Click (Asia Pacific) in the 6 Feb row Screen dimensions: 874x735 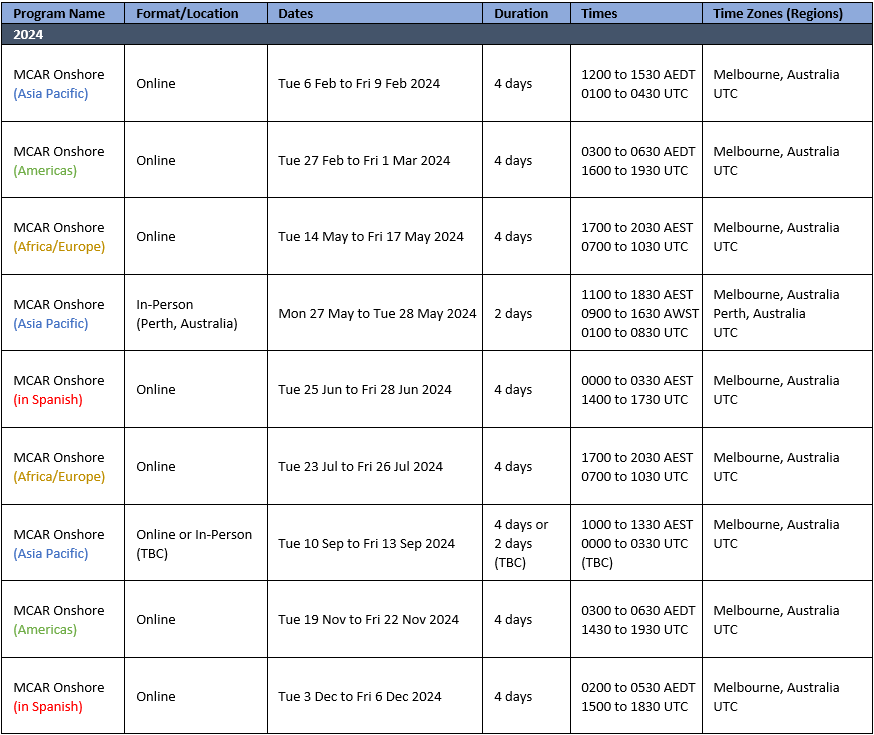point(51,94)
